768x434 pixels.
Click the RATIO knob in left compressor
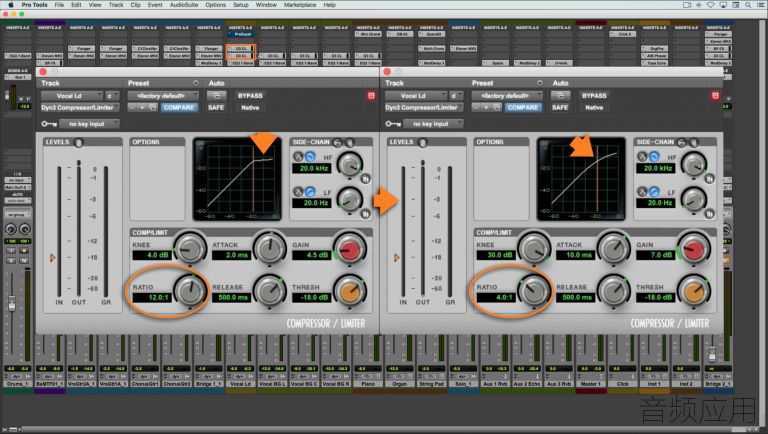(190, 291)
